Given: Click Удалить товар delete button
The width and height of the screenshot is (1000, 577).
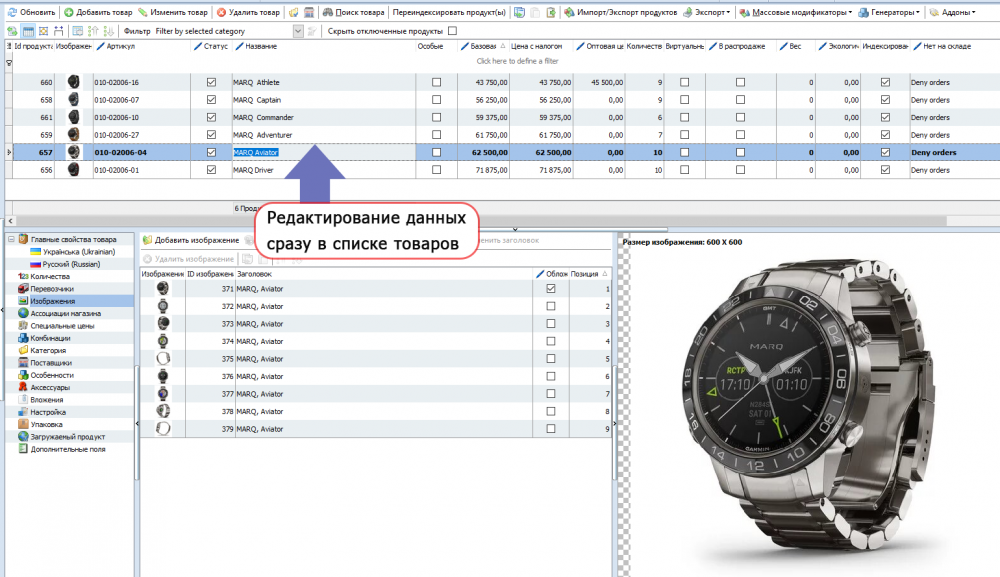Looking at the screenshot, I should click(x=248, y=12).
